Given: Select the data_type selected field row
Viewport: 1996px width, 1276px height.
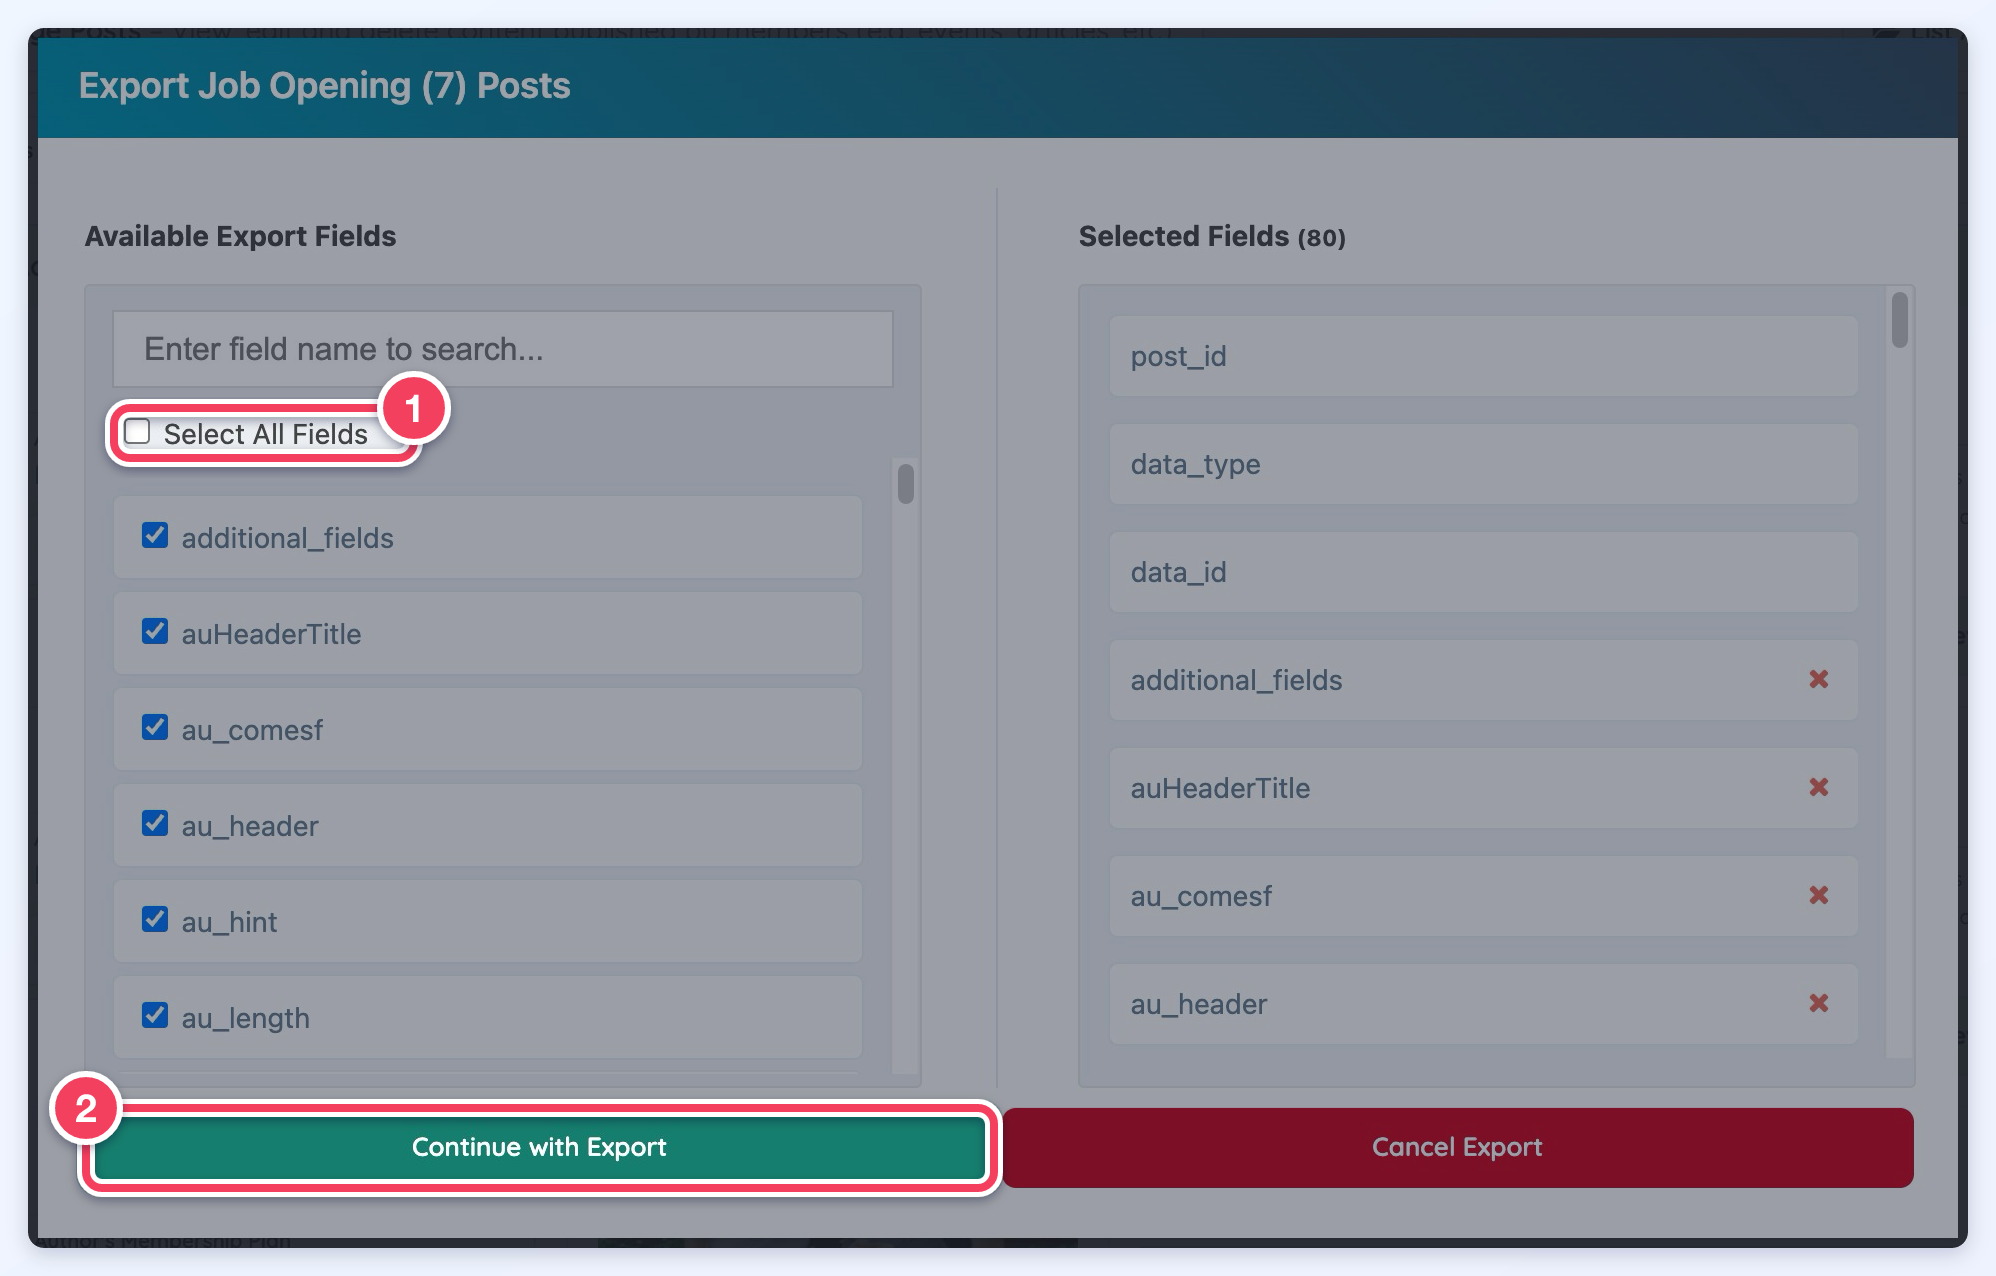Looking at the screenshot, I should pyautogui.click(x=1483, y=464).
